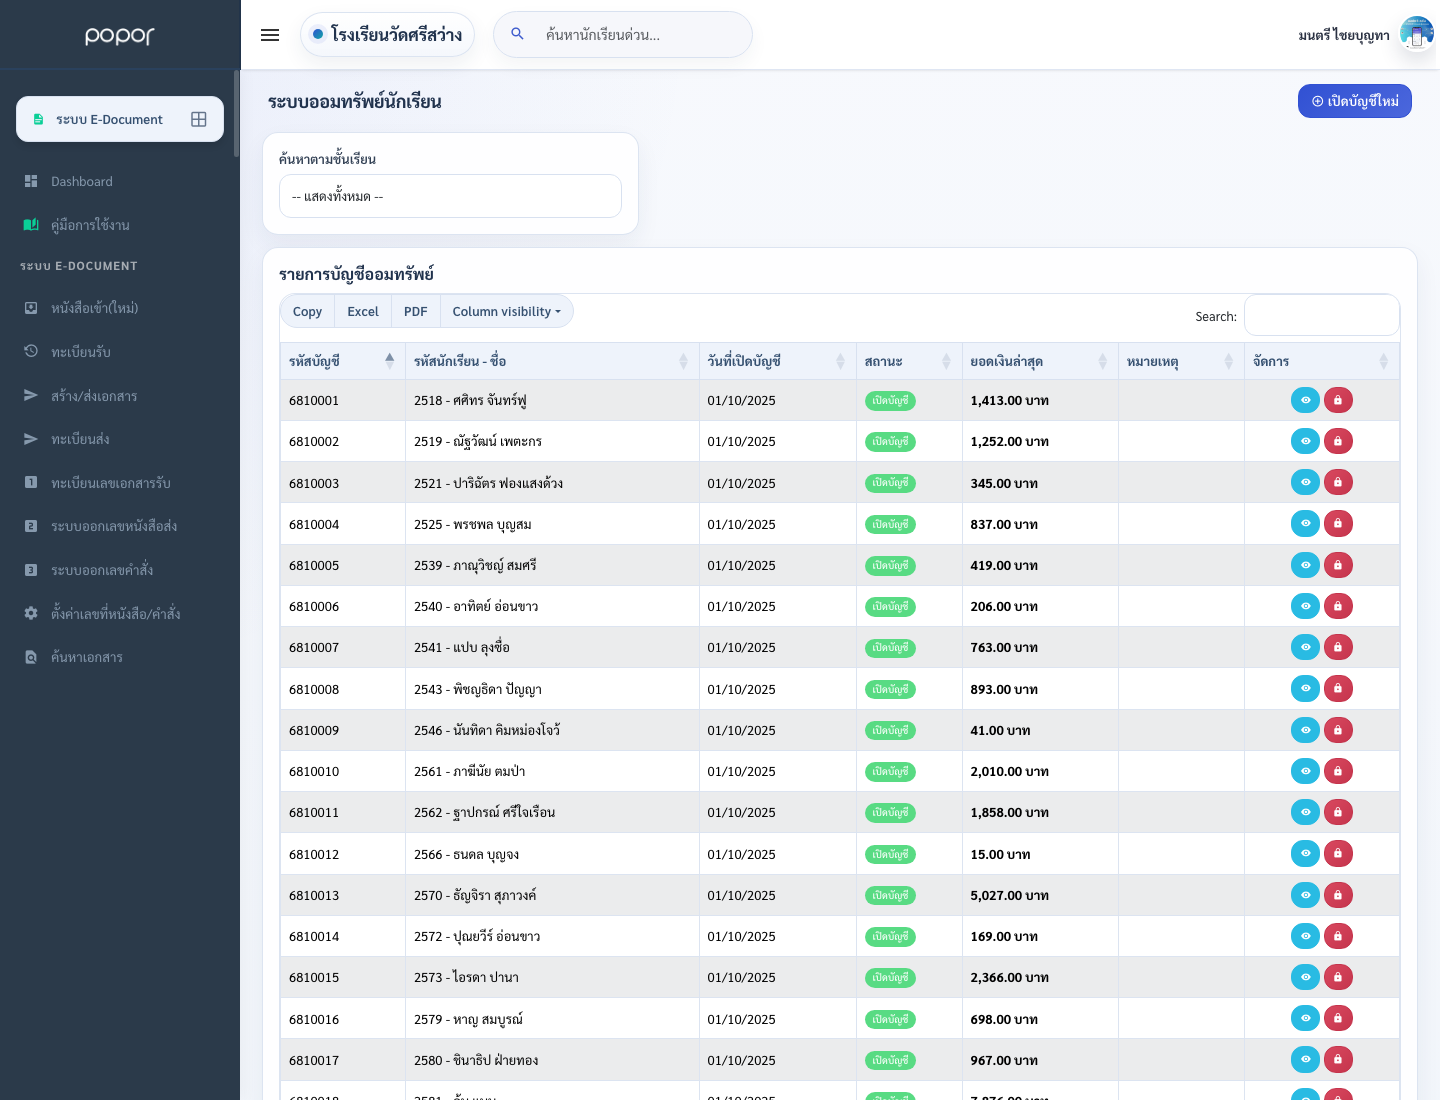Export table with Excel button
The image size is (1440, 1100).
click(x=362, y=311)
